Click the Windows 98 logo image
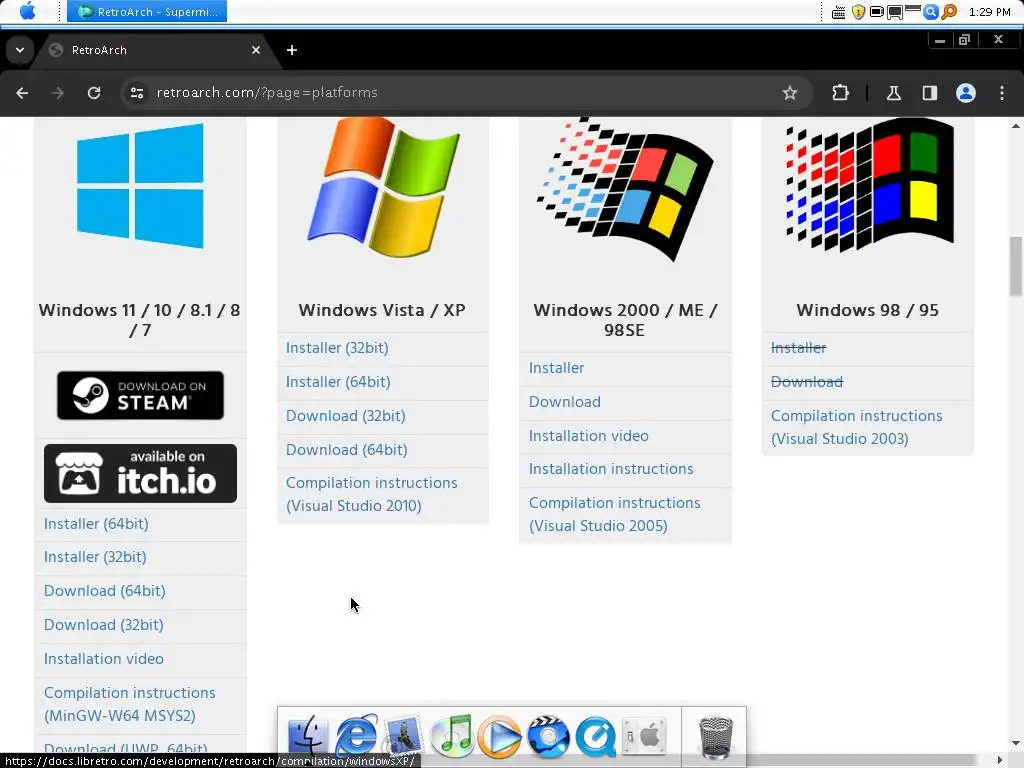 point(870,184)
